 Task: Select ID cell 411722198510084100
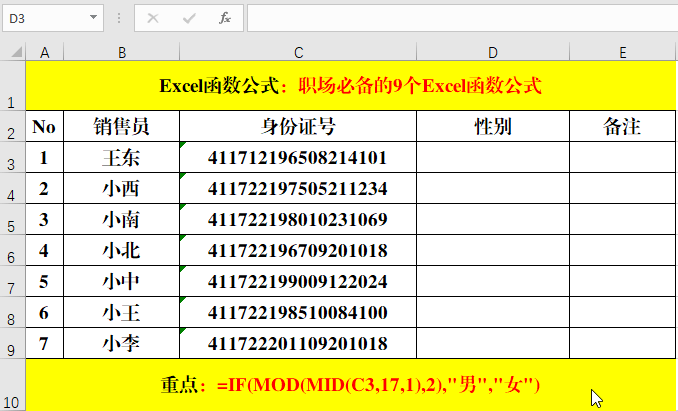tap(298, 312)
